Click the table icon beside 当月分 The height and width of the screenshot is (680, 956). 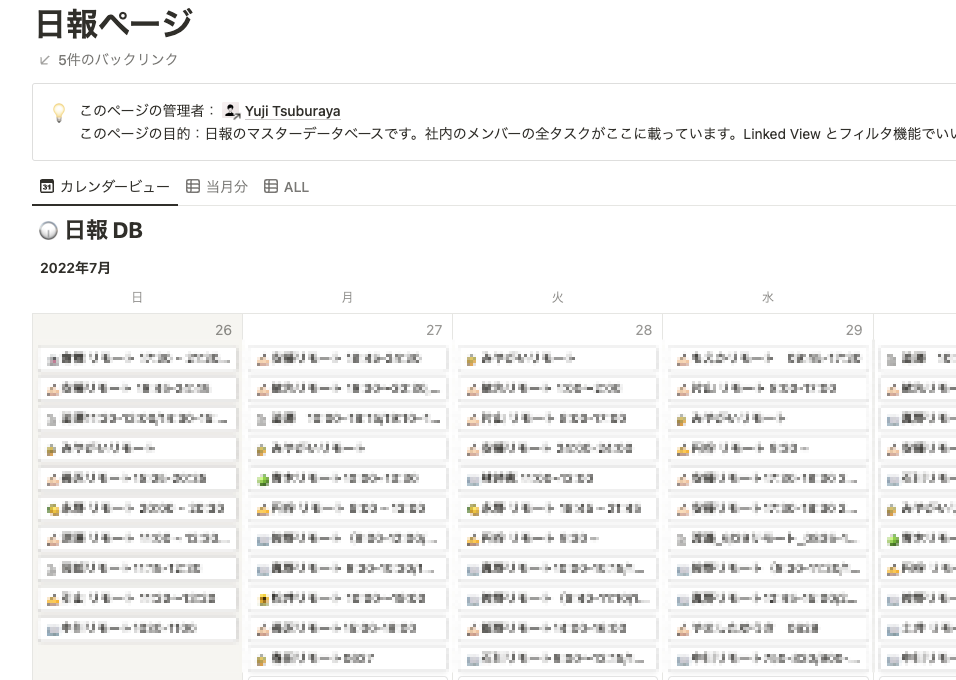point(193,186)
